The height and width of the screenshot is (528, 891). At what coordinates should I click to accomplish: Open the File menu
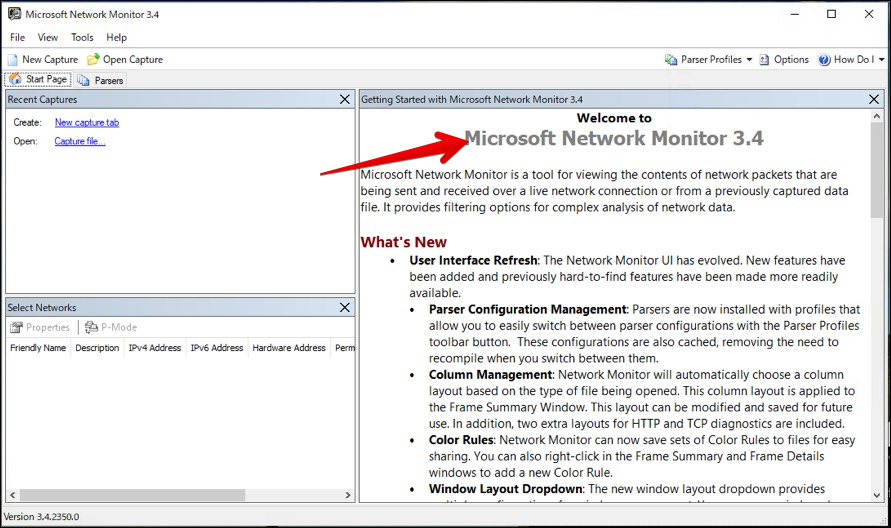(18, 37)
